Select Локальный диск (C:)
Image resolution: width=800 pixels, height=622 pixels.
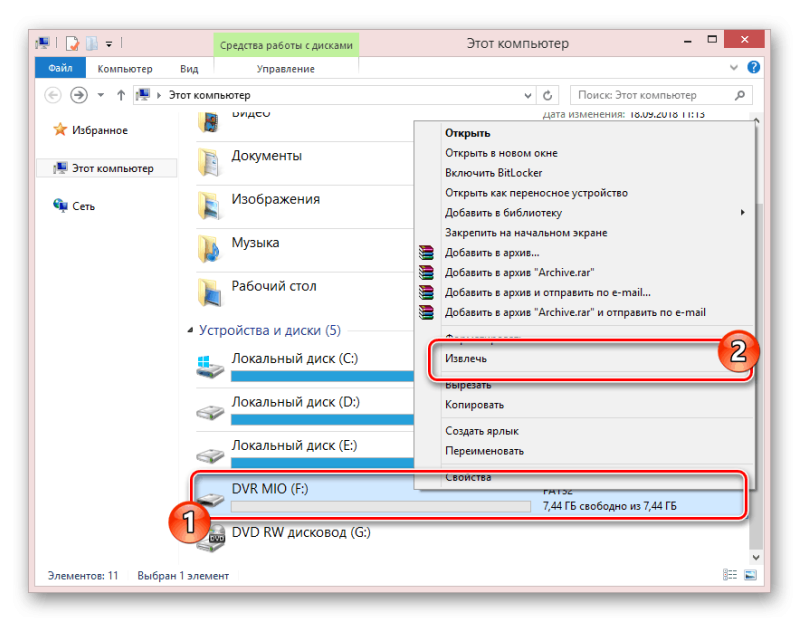[294, 358]
